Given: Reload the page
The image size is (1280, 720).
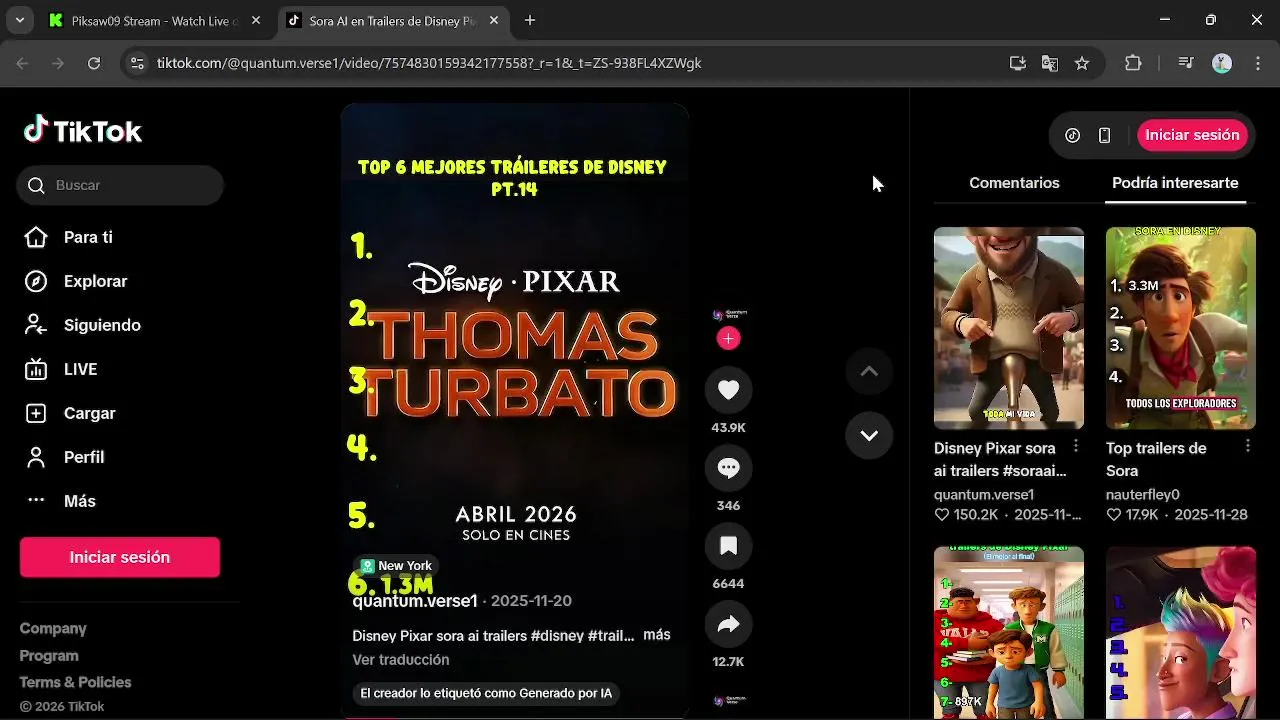Looking at the screenshot, I should tap(94, 63).
